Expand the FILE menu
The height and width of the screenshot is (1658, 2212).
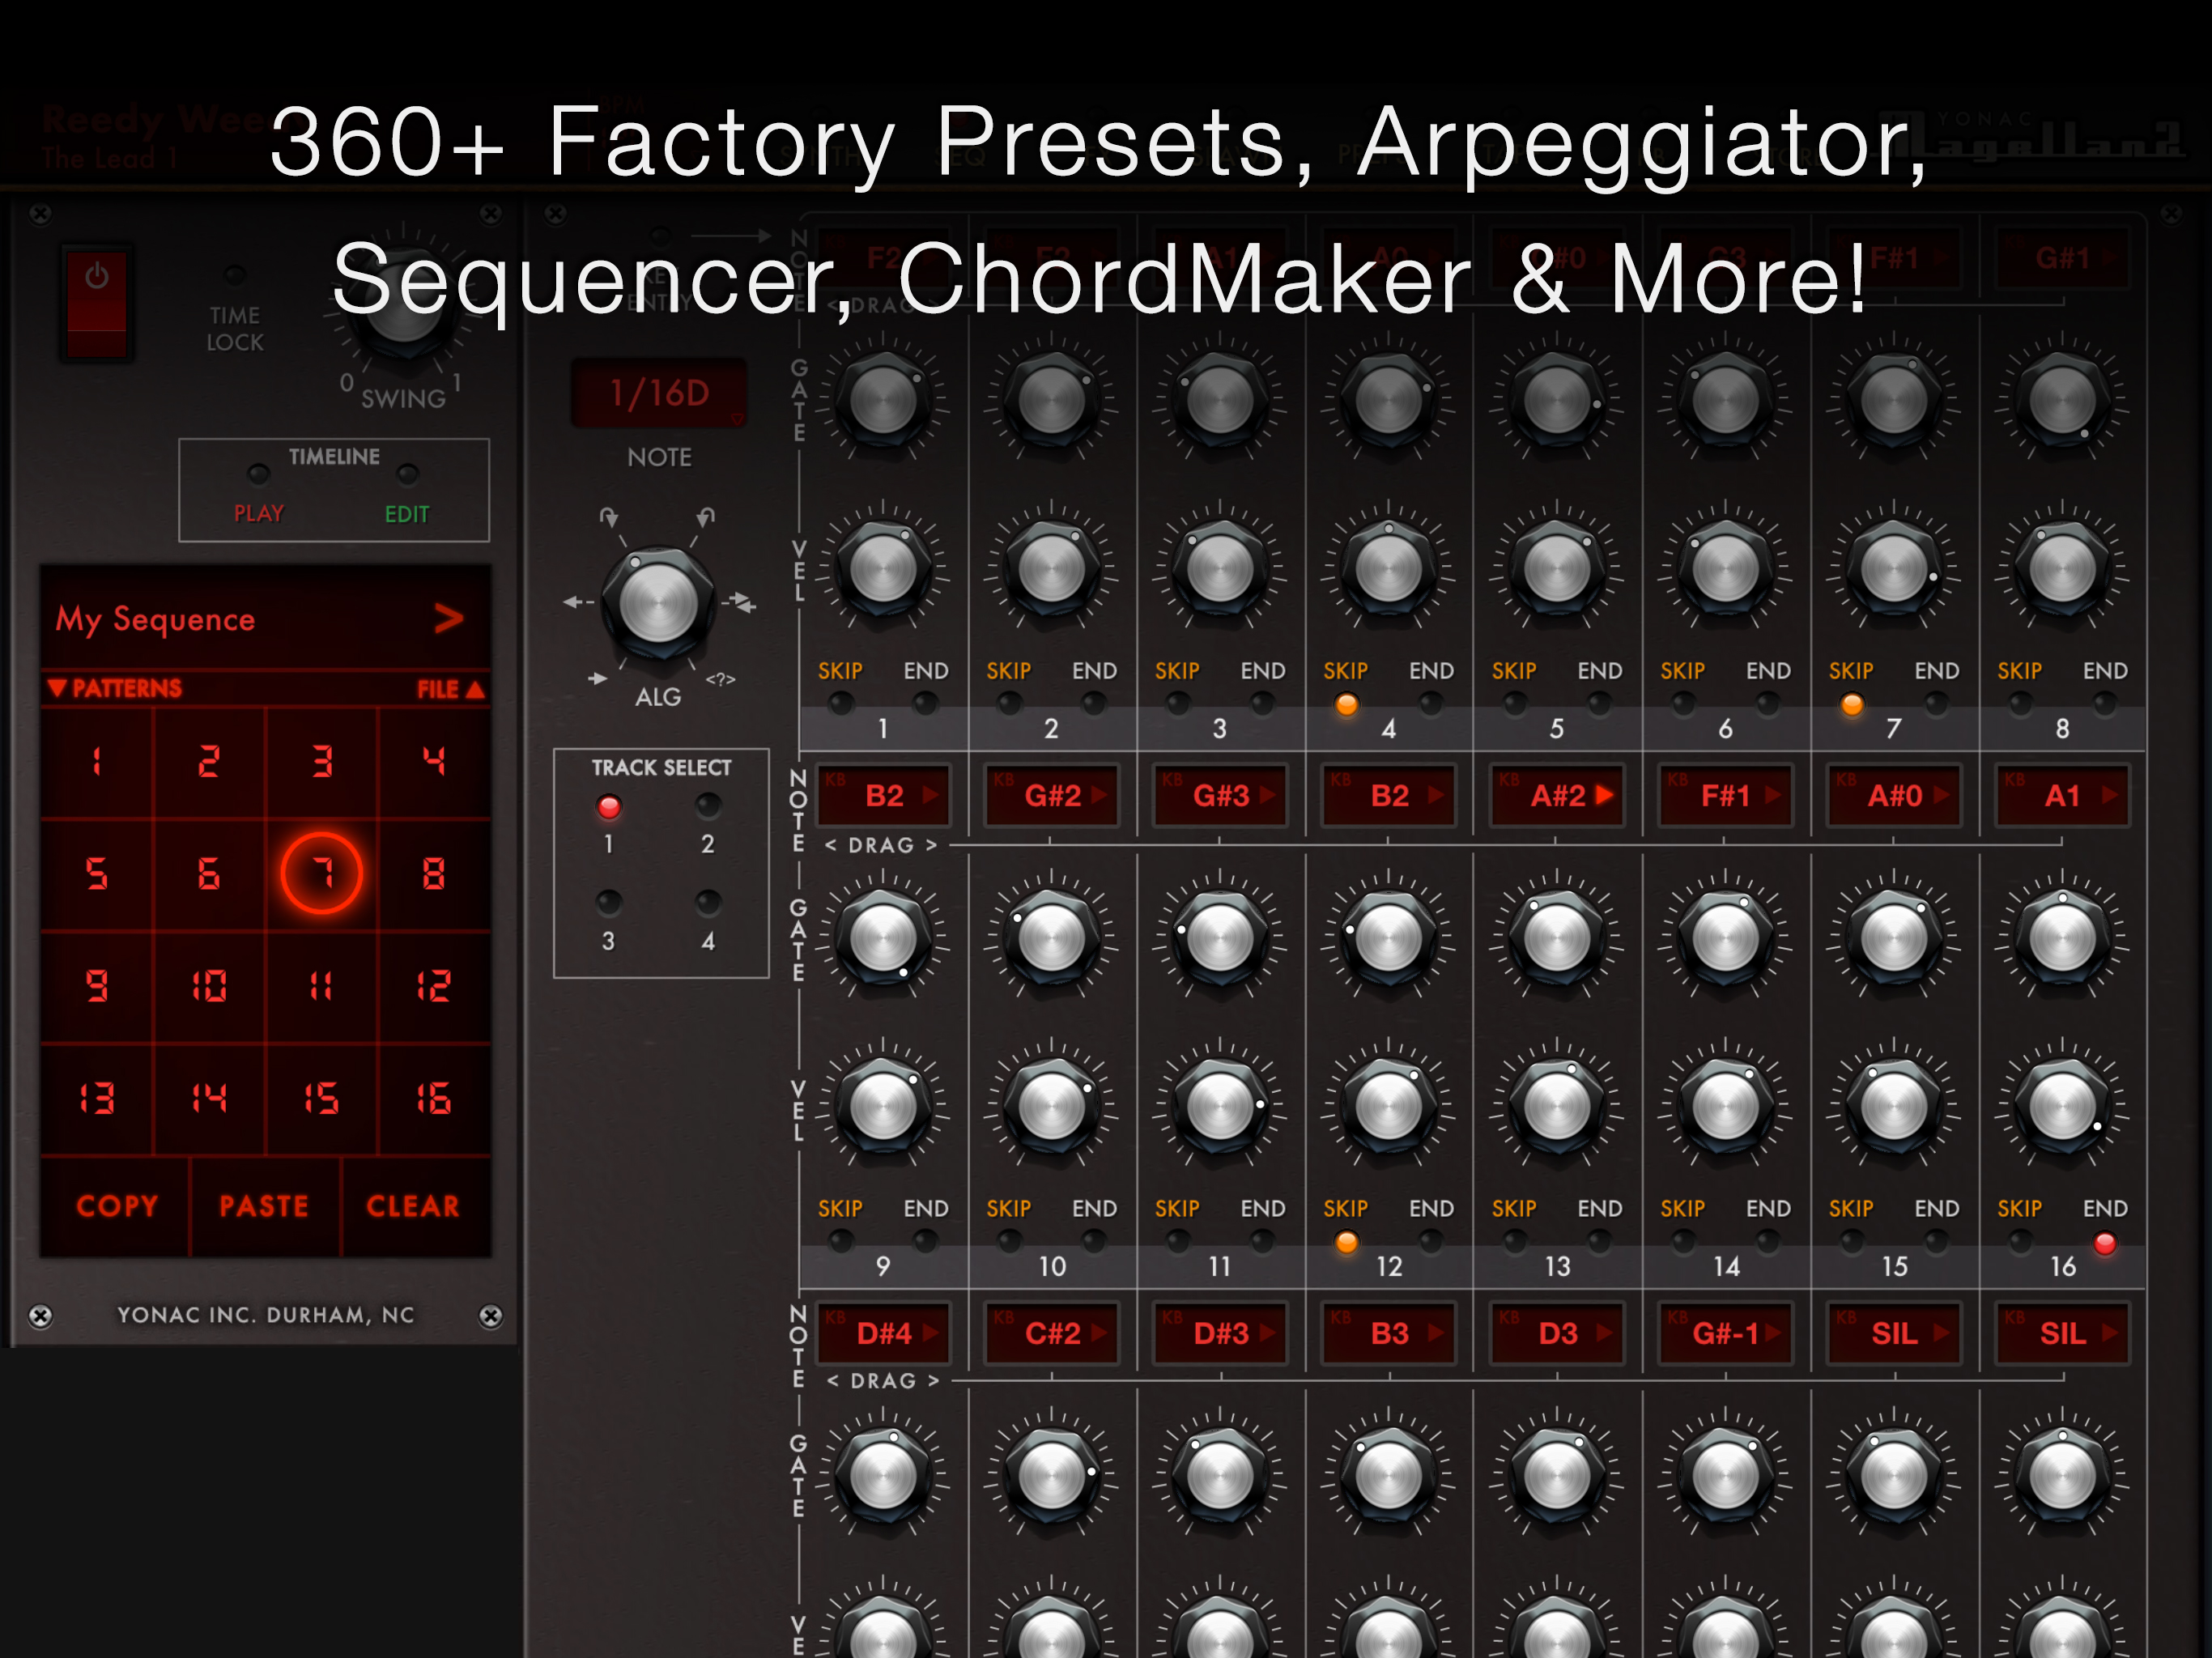(x=450, y=688)
